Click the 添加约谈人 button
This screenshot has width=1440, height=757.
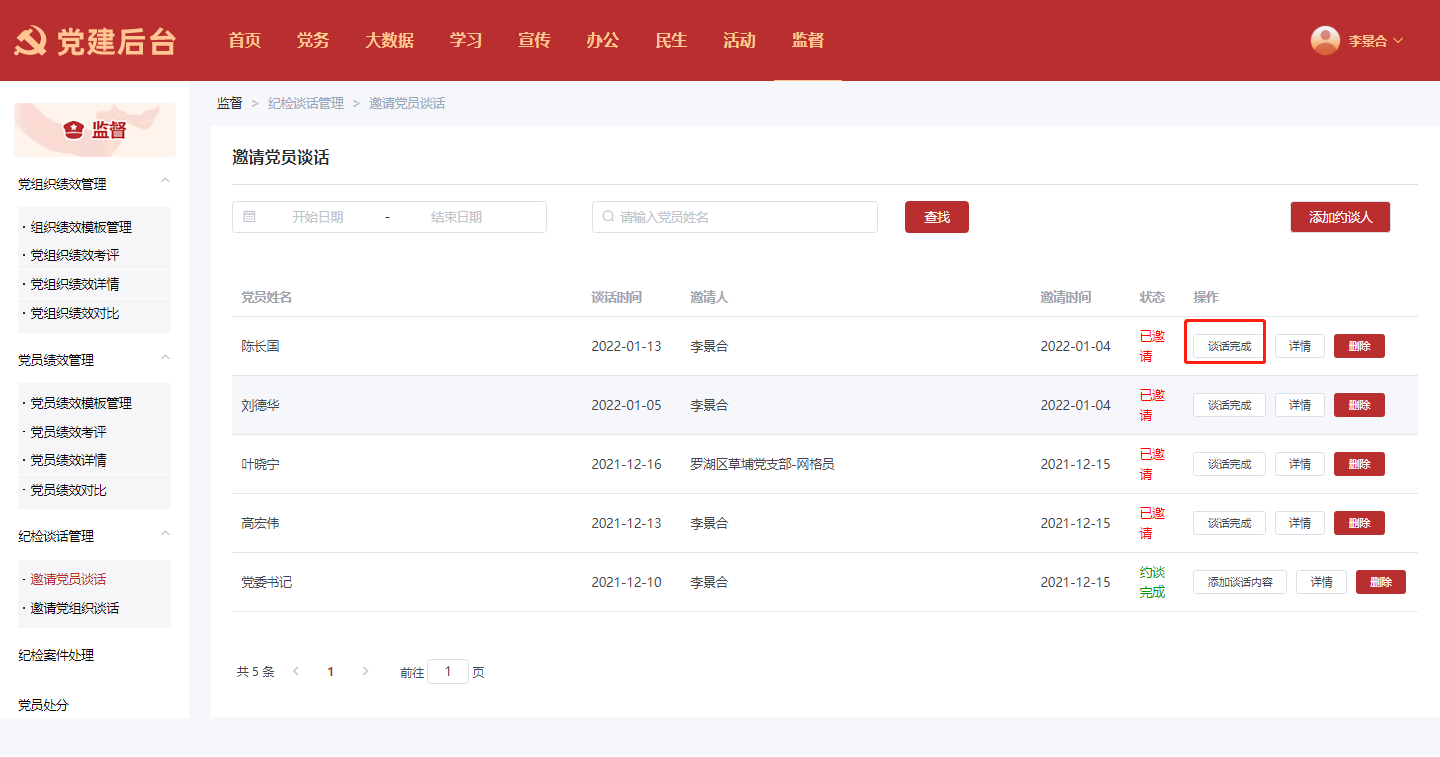tap(1340, 217)
